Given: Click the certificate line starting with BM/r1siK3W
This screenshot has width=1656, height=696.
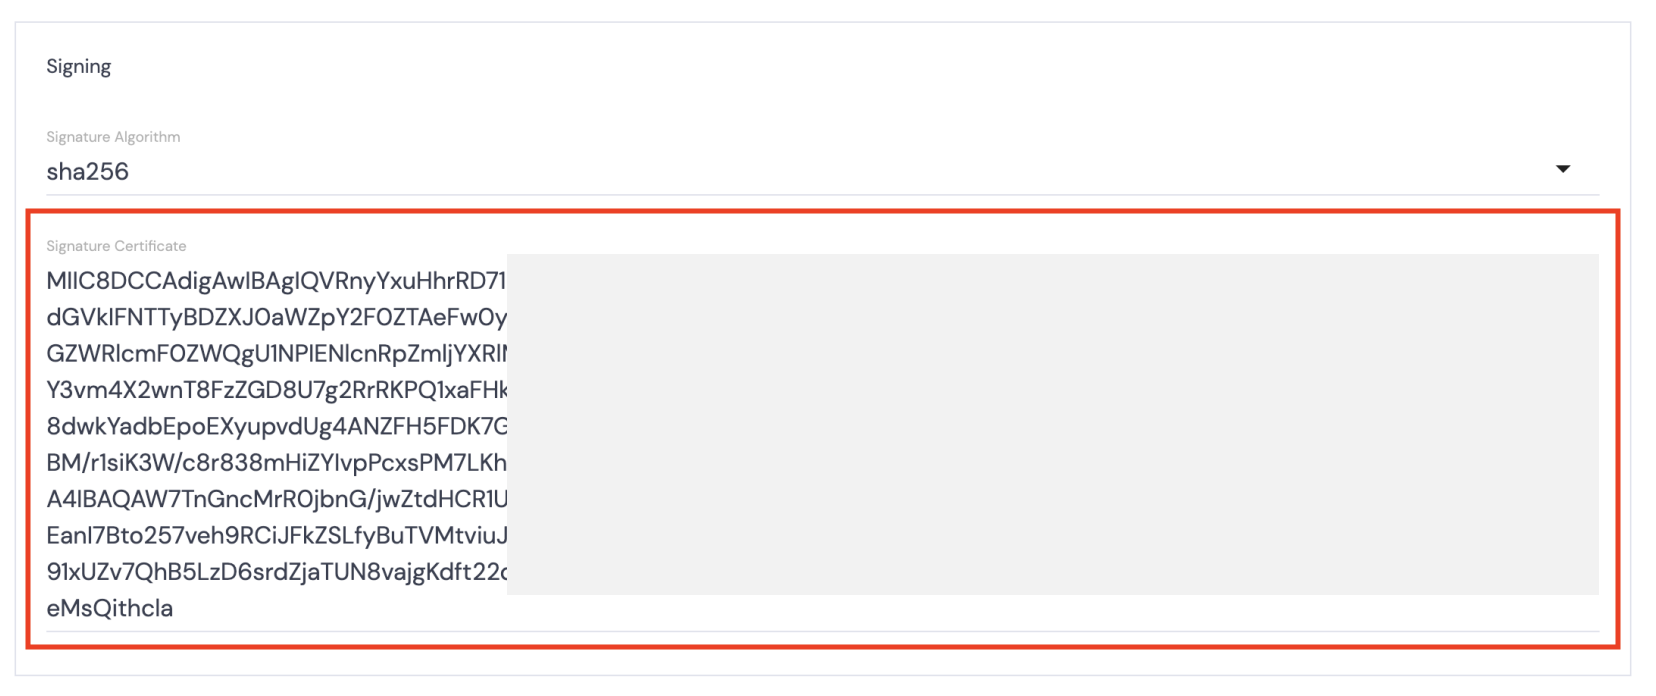Looking at the screenshot, I should tap(275, 463).
